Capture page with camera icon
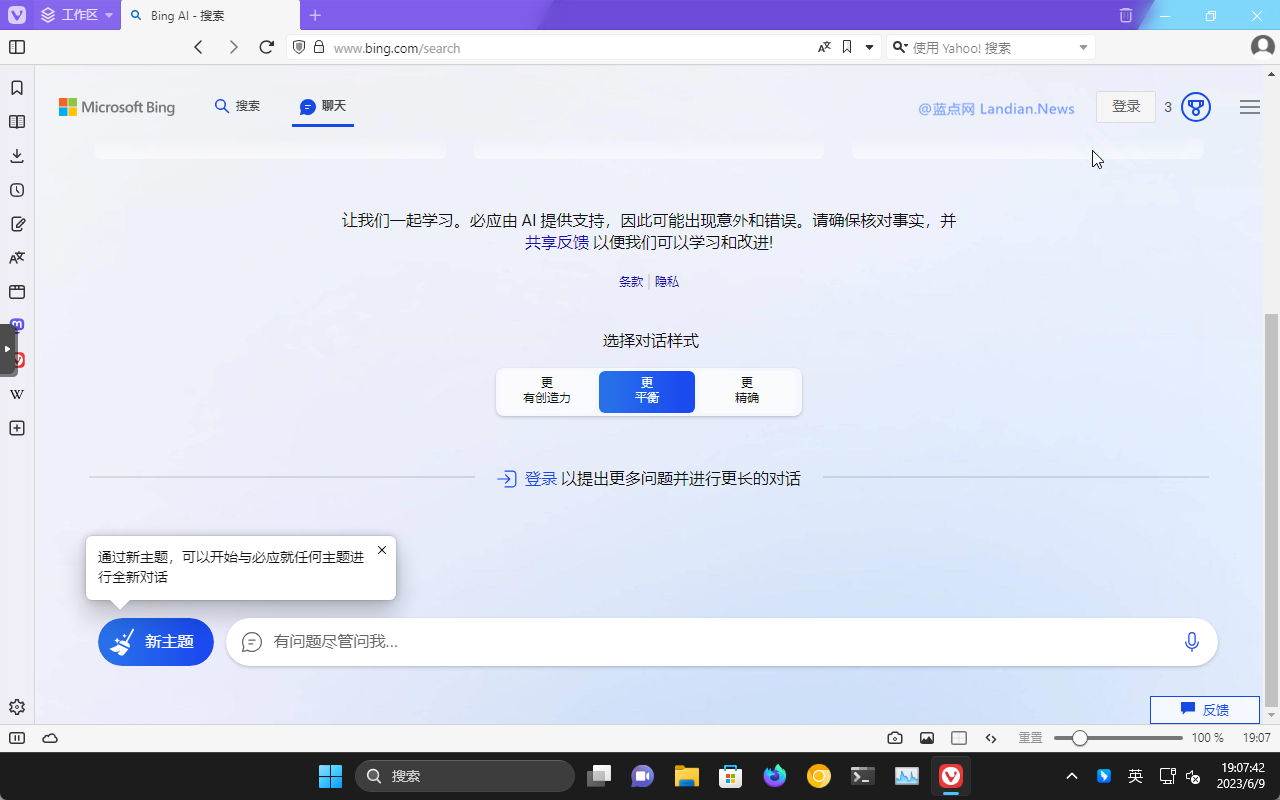Viewport: 1280px width, 800px height. pos(895,738)
